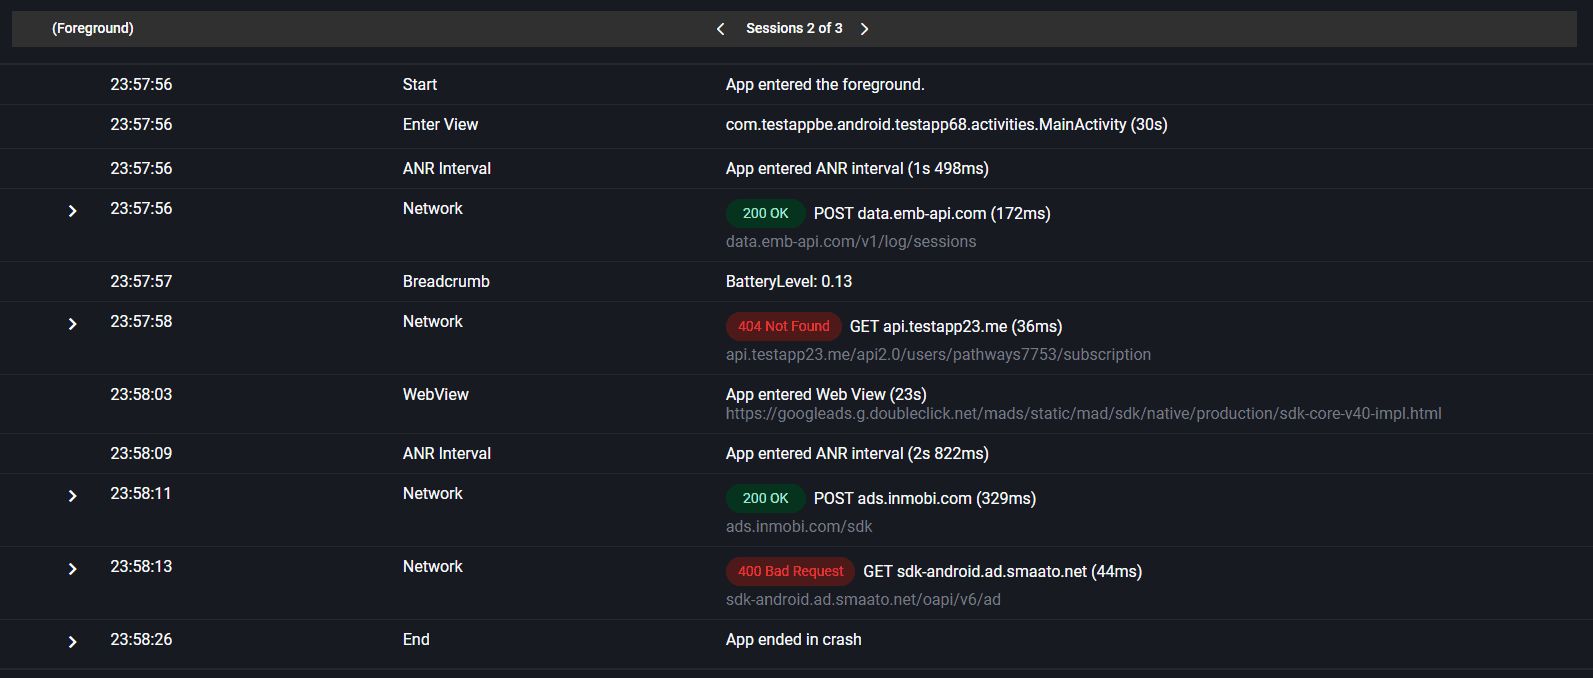Select 'BatteryLevel: 0.13' breadcrumb text
Image resolution: width=1593 pixels, height=678 pixels.
point(789,282)
